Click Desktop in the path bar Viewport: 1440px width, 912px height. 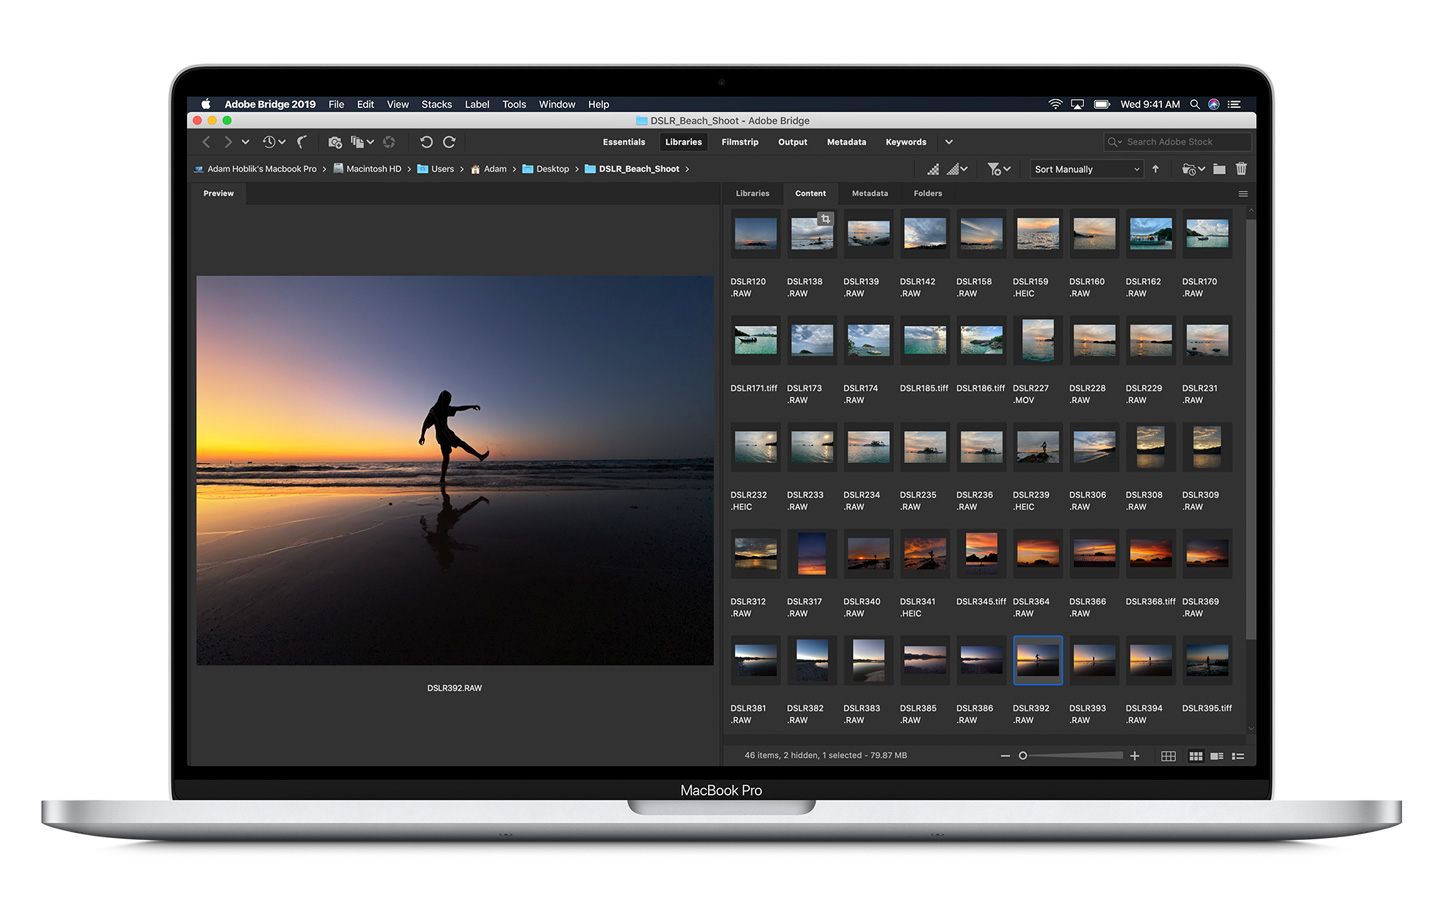546,169
